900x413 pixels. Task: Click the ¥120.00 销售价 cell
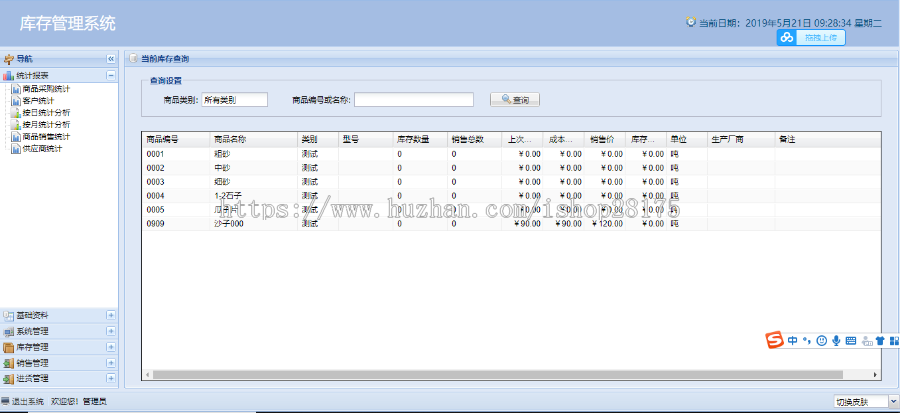pyautogui.click(x=604, y=224)
